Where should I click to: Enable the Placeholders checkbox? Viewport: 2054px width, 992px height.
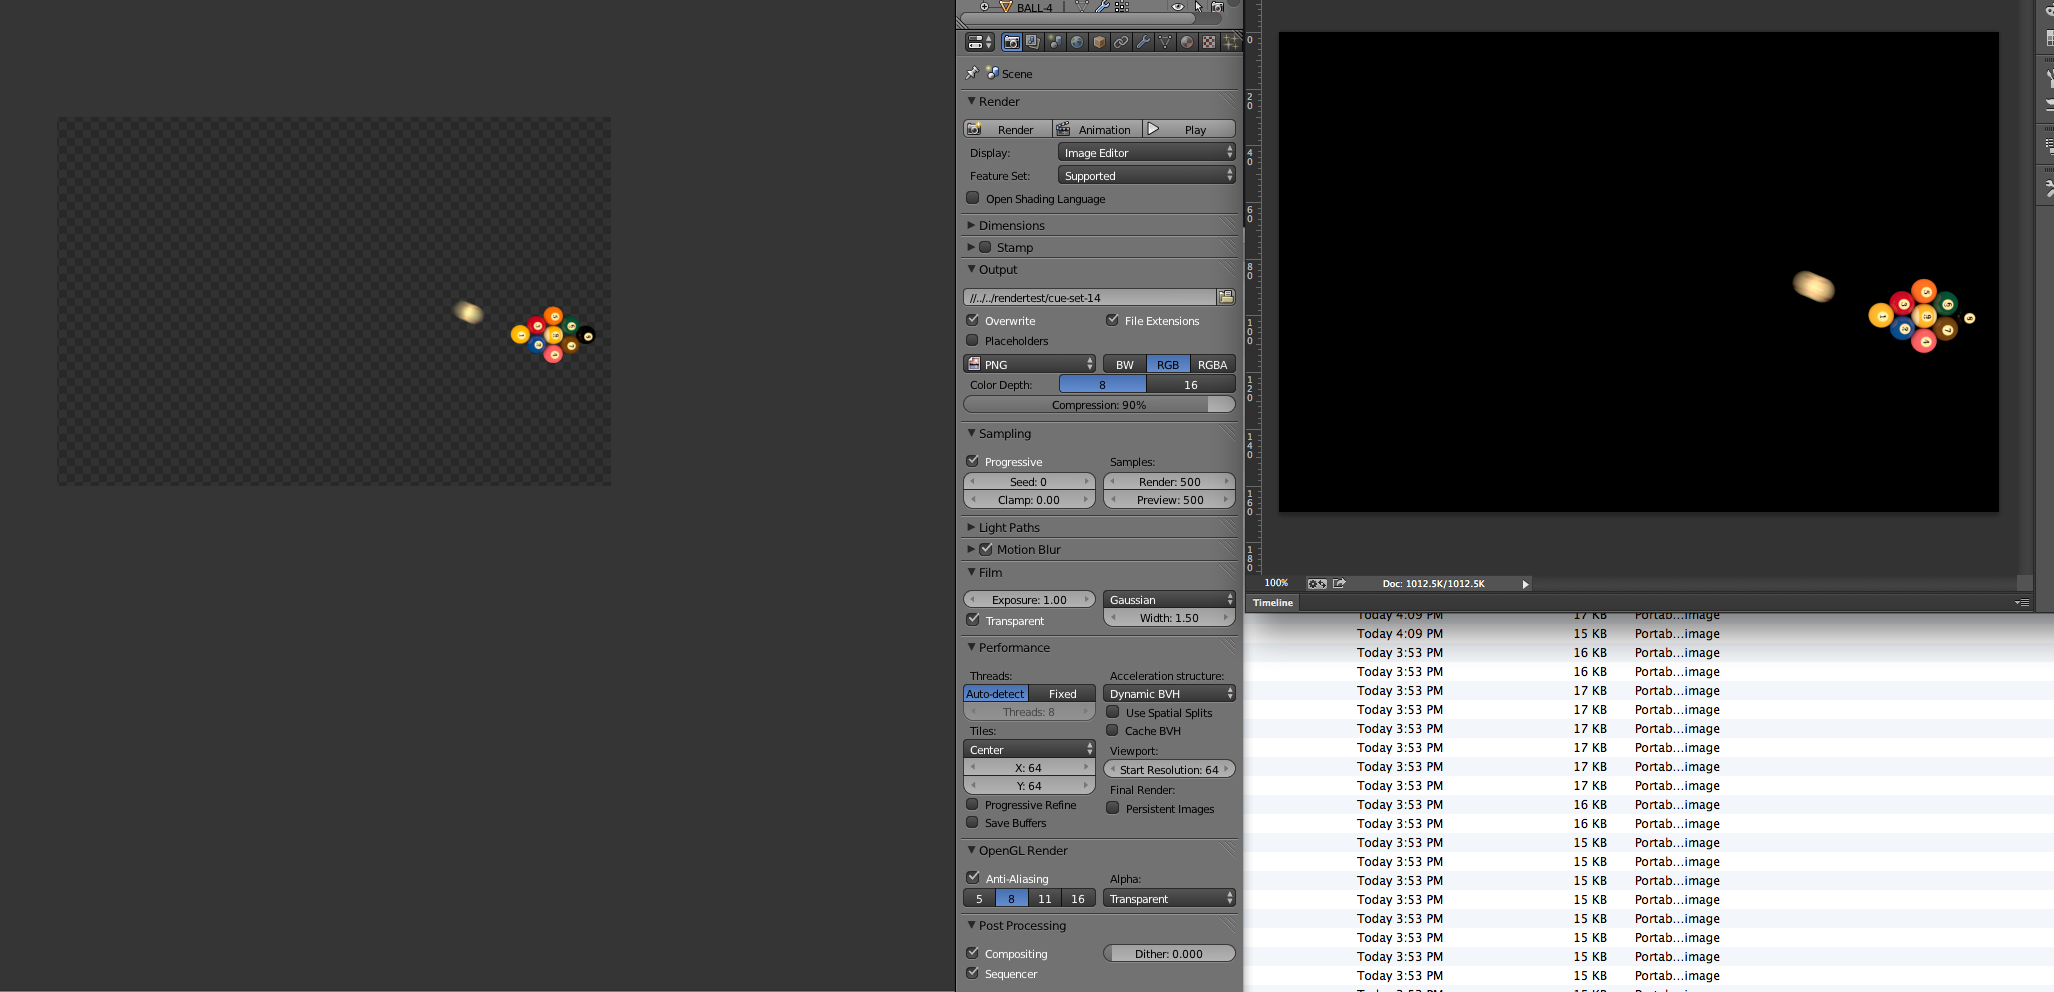972,340
